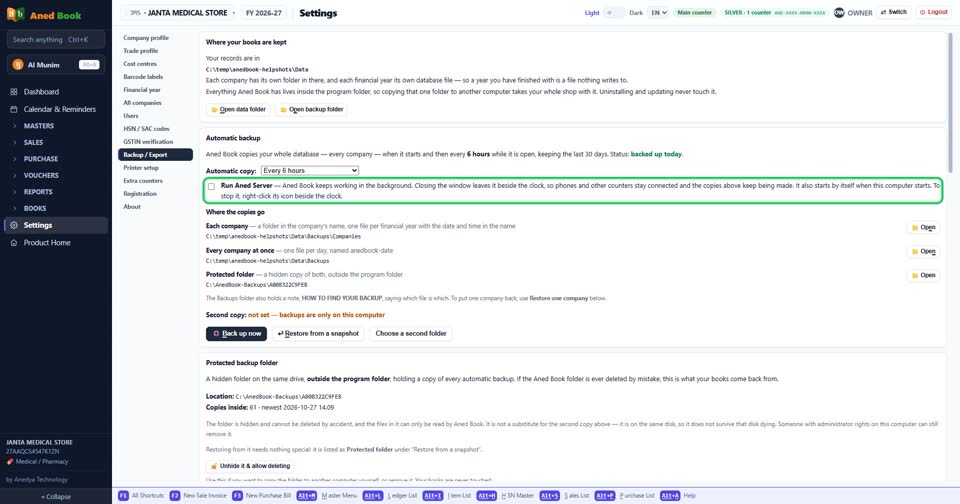Viewport: 960px width, 504px height.
Task: Open the Extra counters page
Action: (x=155, y=181)
